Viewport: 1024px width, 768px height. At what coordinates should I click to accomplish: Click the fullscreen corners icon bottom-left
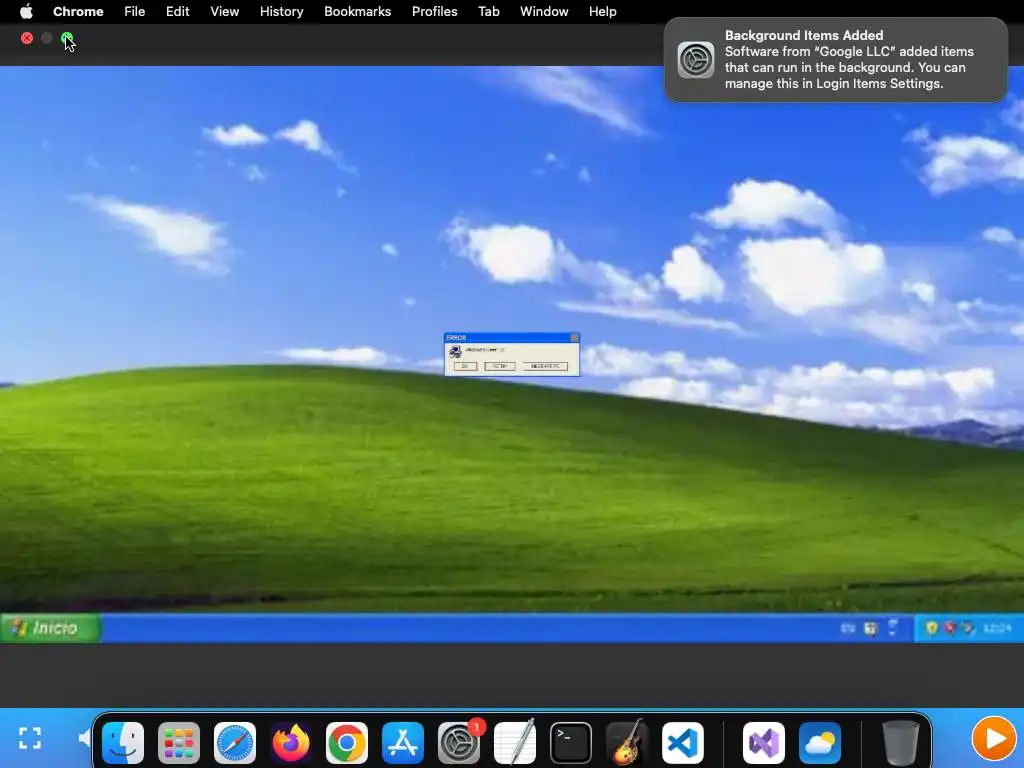tap(29, 738)
